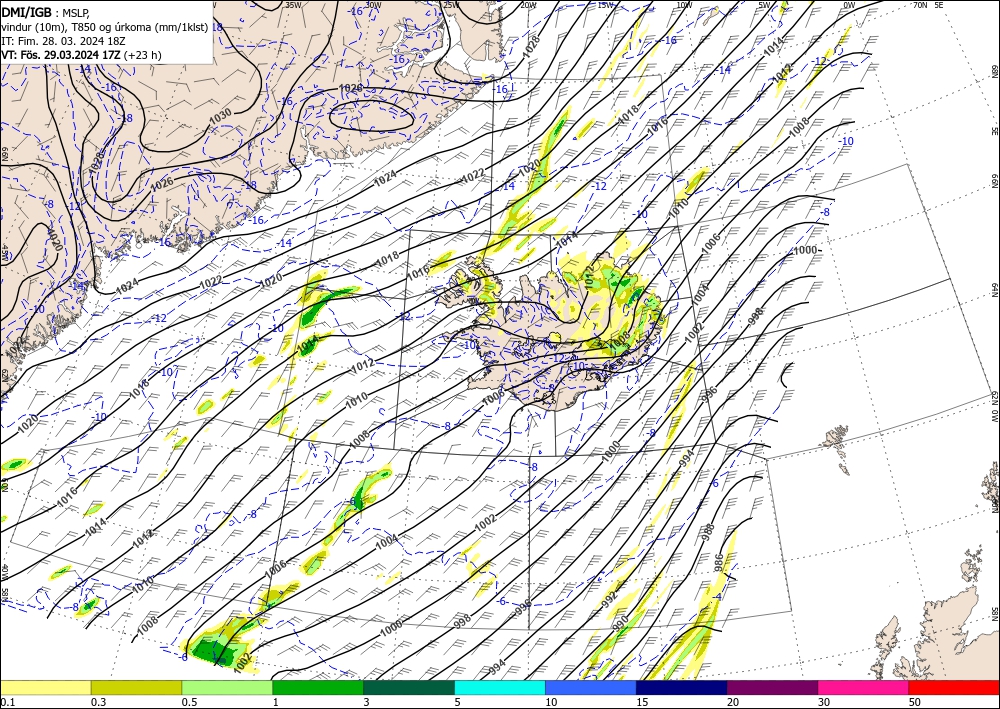Click the '20W' longitude label at top

528,5
